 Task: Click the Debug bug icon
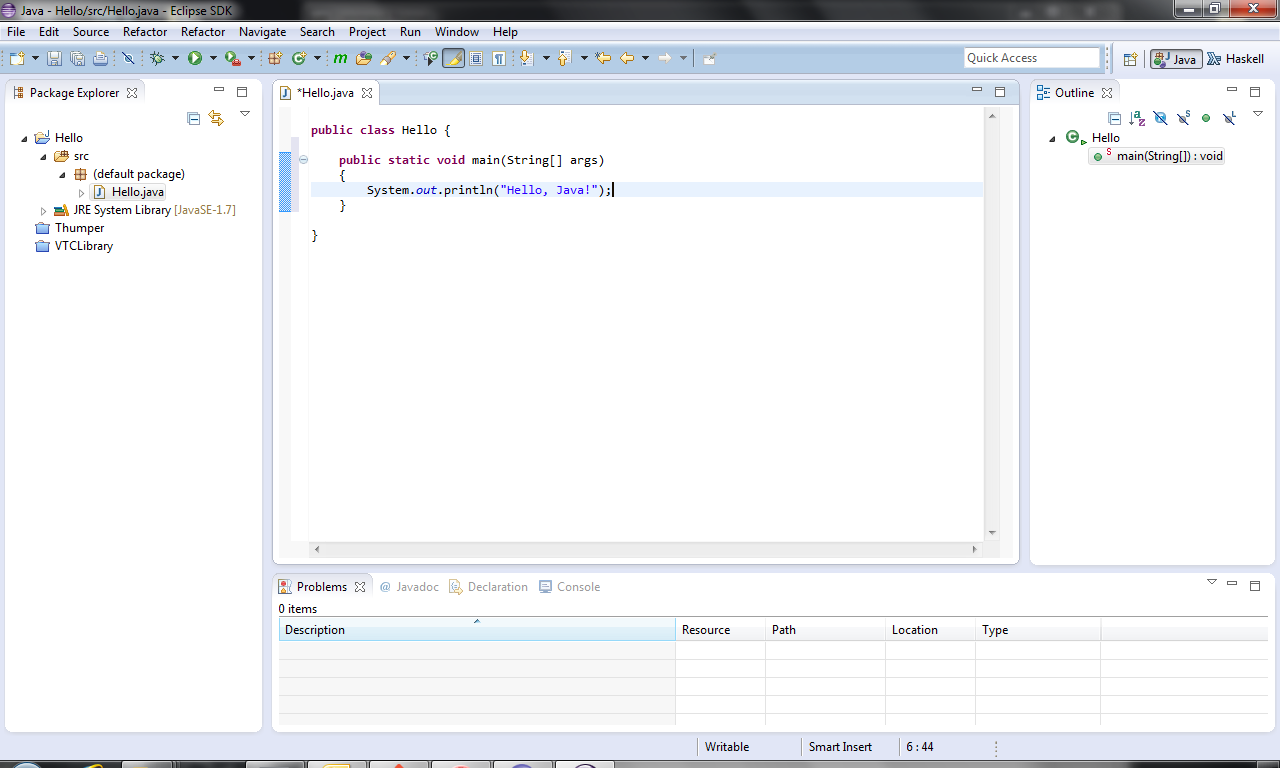pyautogui.click(x=157, y=59)
